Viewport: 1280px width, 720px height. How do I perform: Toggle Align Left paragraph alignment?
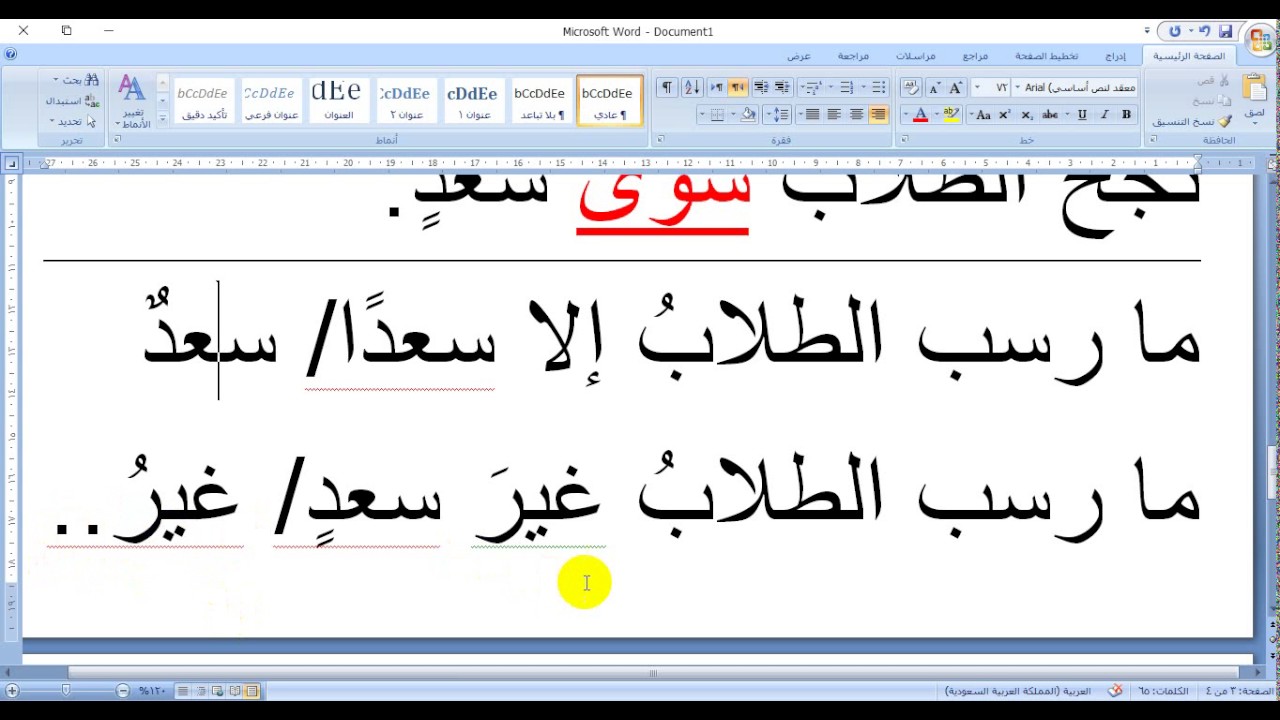[x=834, y=115]
